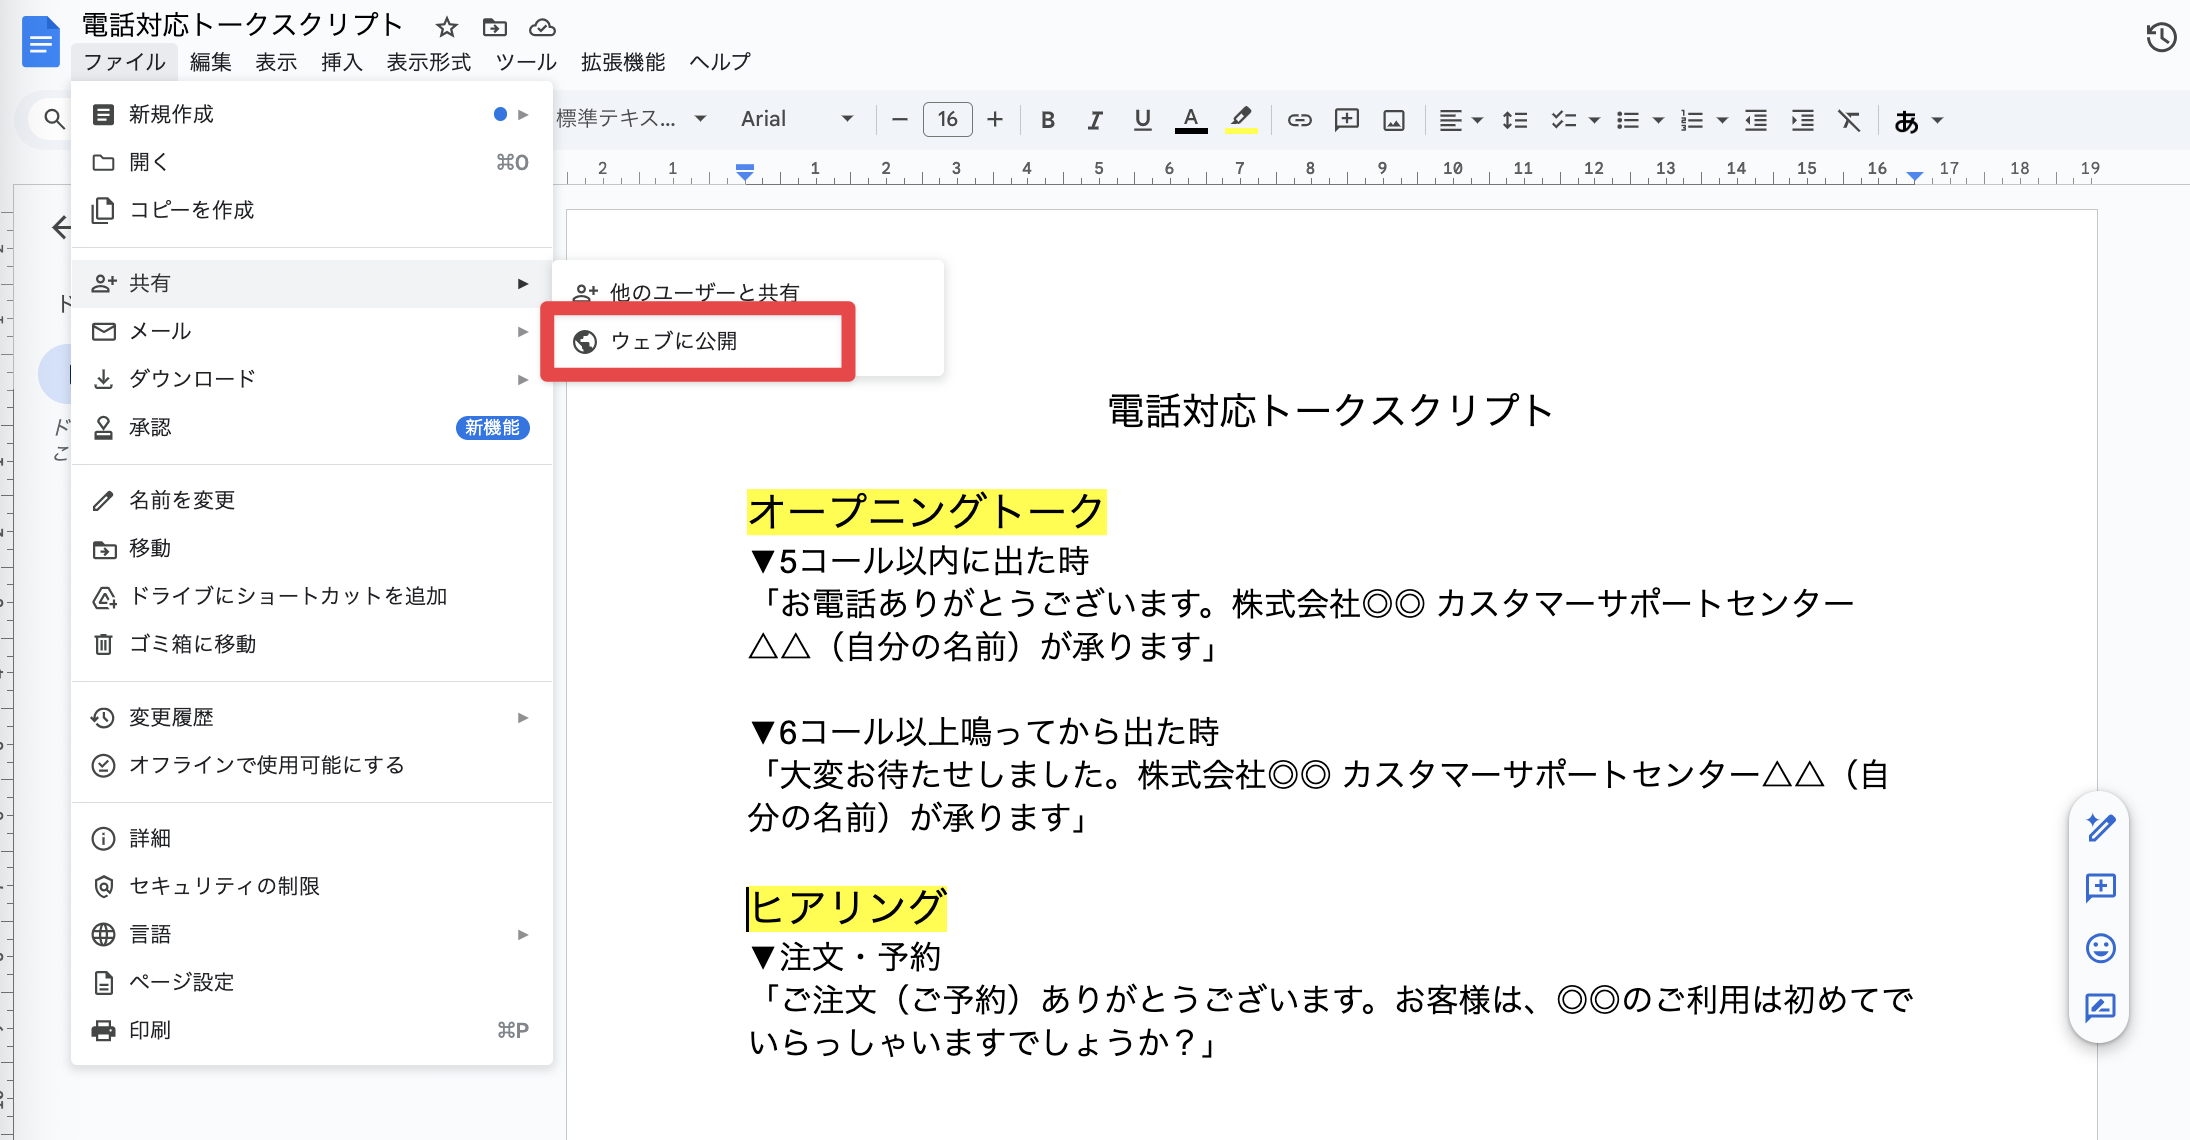Open the text alignment dropdown

(x=1460, y=120)
